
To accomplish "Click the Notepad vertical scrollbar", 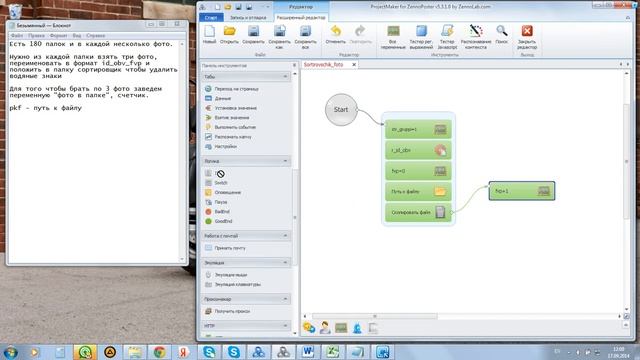I will pos(182,151).
